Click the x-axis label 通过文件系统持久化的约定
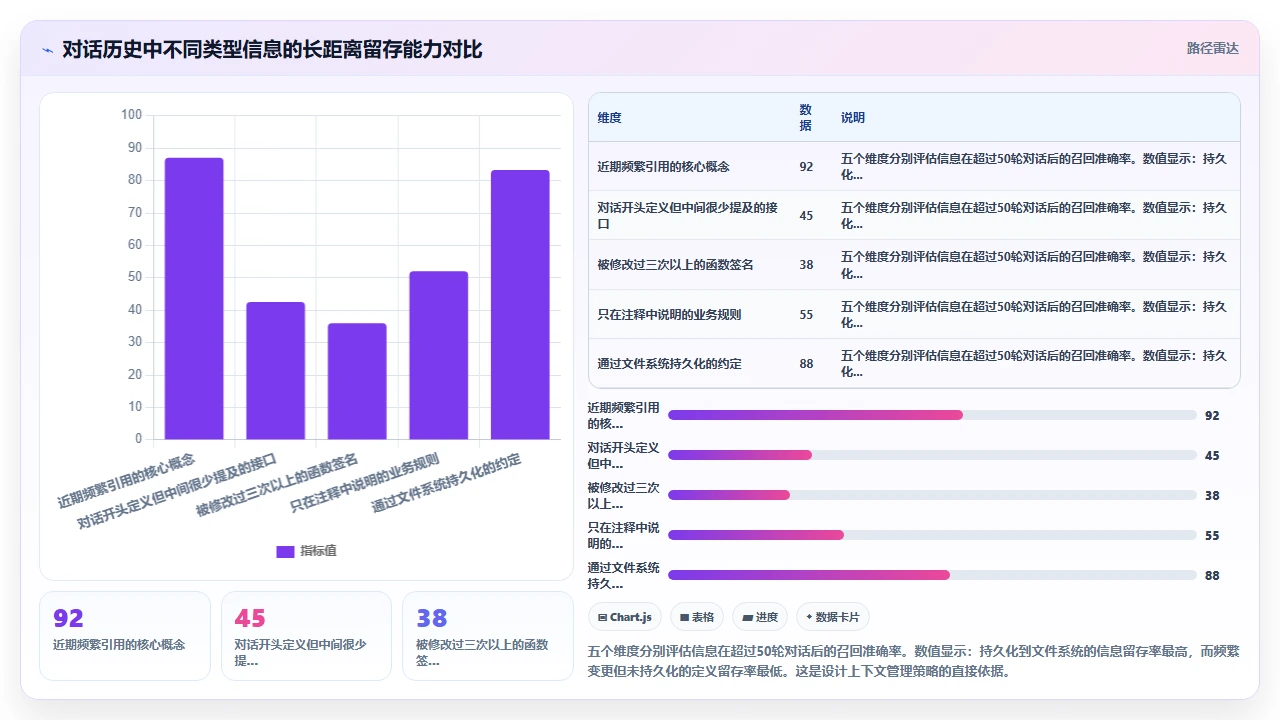This screenshot has height=720, width=1280. pos(446,482)
